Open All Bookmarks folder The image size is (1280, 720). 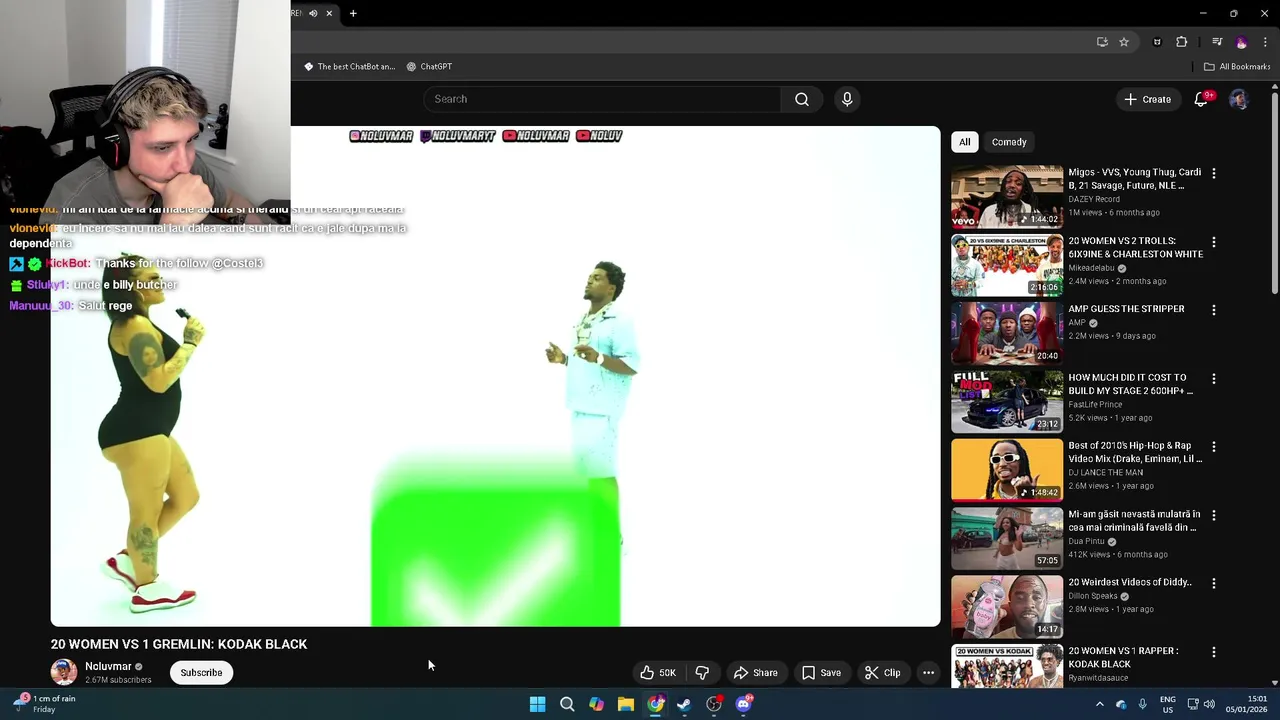(x=1237, y=67)
